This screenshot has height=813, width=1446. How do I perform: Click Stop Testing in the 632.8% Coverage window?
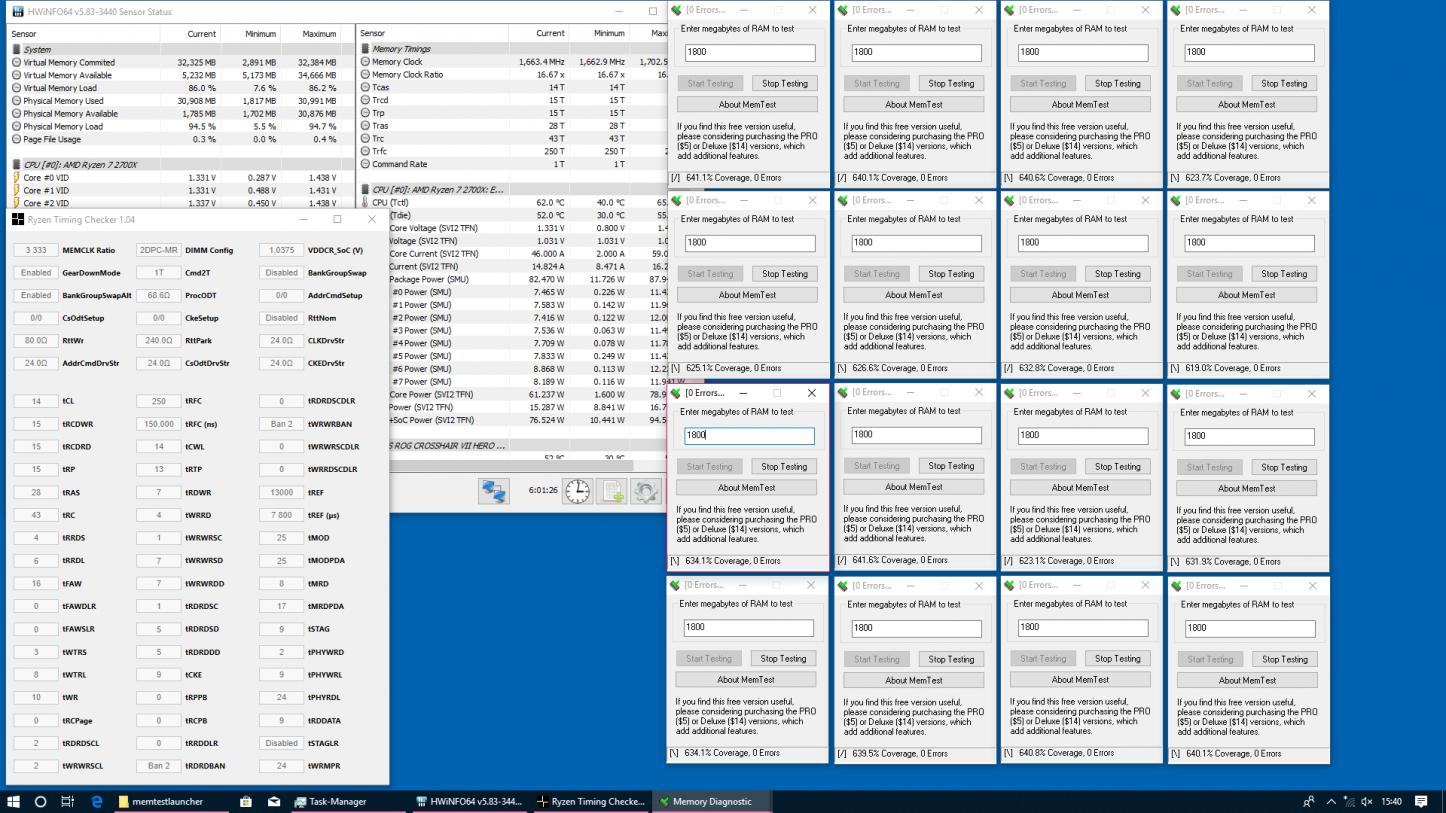point(1117,274)
